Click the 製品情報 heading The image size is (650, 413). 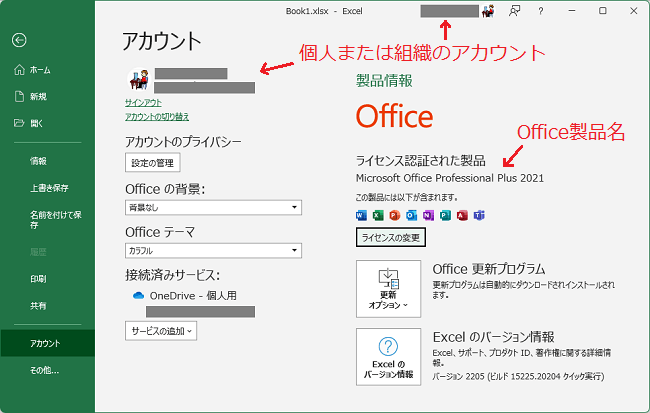point(384,81)
